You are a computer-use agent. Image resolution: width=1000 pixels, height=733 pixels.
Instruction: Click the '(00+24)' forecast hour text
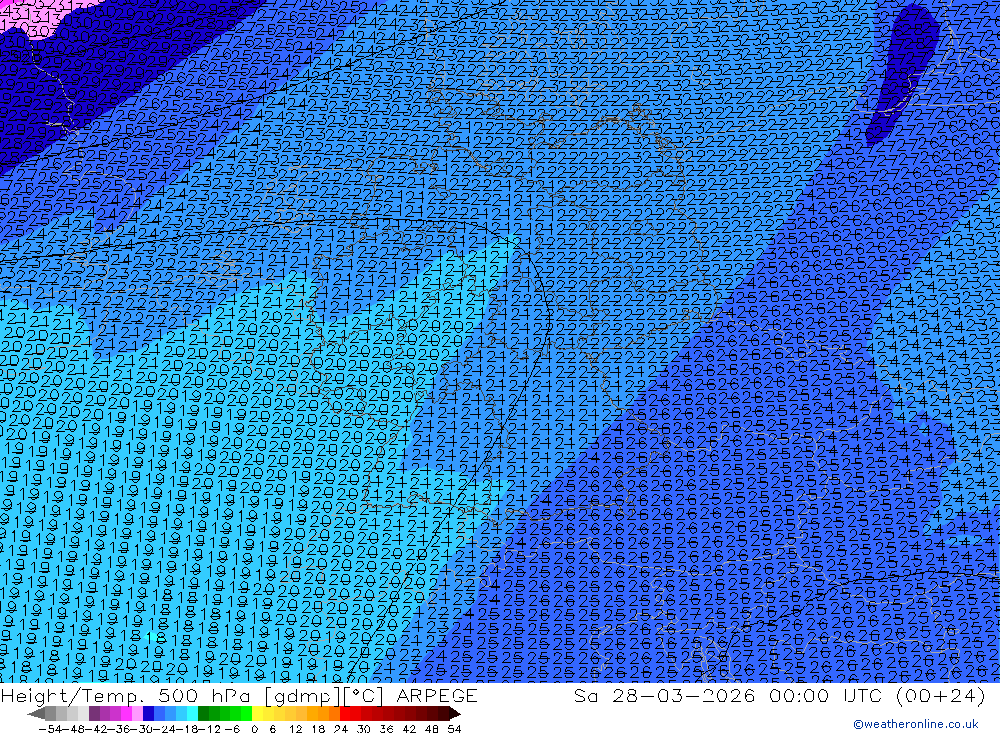941,695
